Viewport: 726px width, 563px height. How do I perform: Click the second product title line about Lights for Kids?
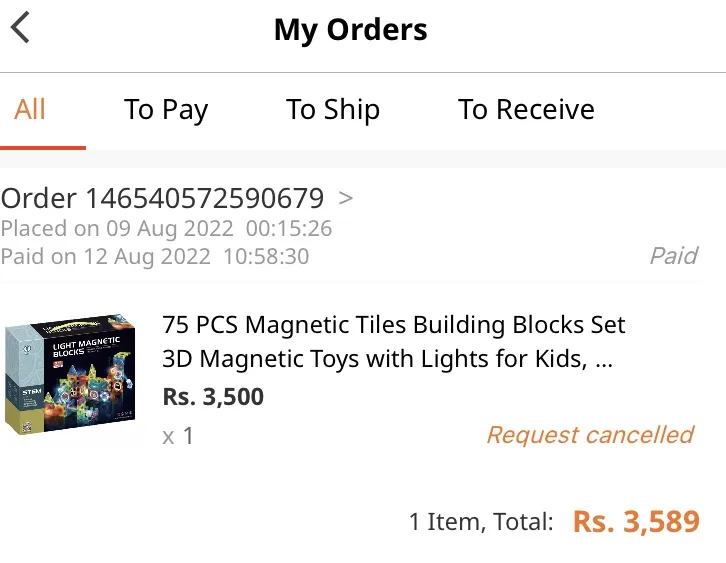tap(388, 359)
